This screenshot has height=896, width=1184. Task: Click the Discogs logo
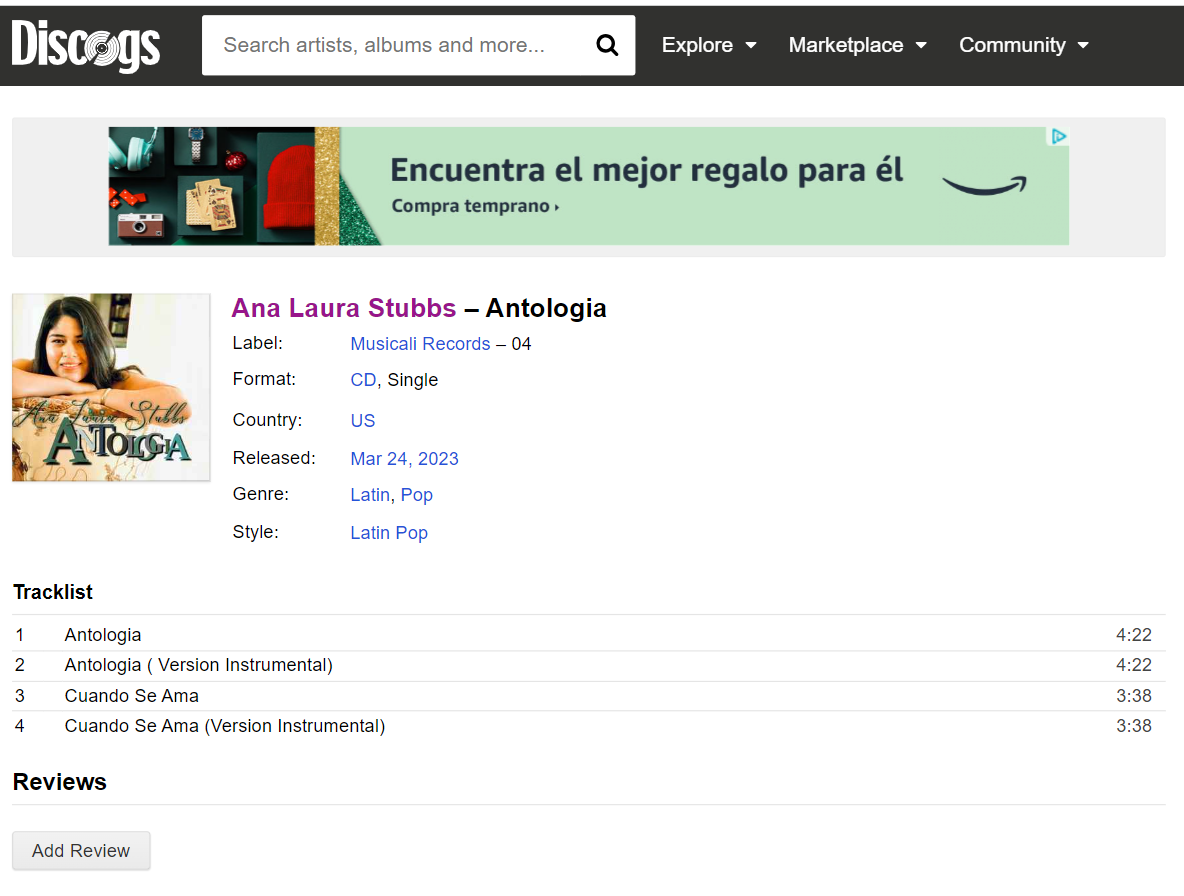[x=86, y=45]
